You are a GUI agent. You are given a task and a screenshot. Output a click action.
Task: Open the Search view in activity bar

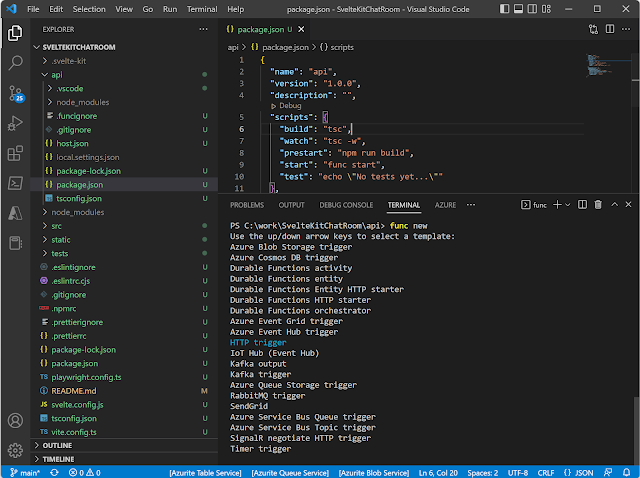pos(15,63)
